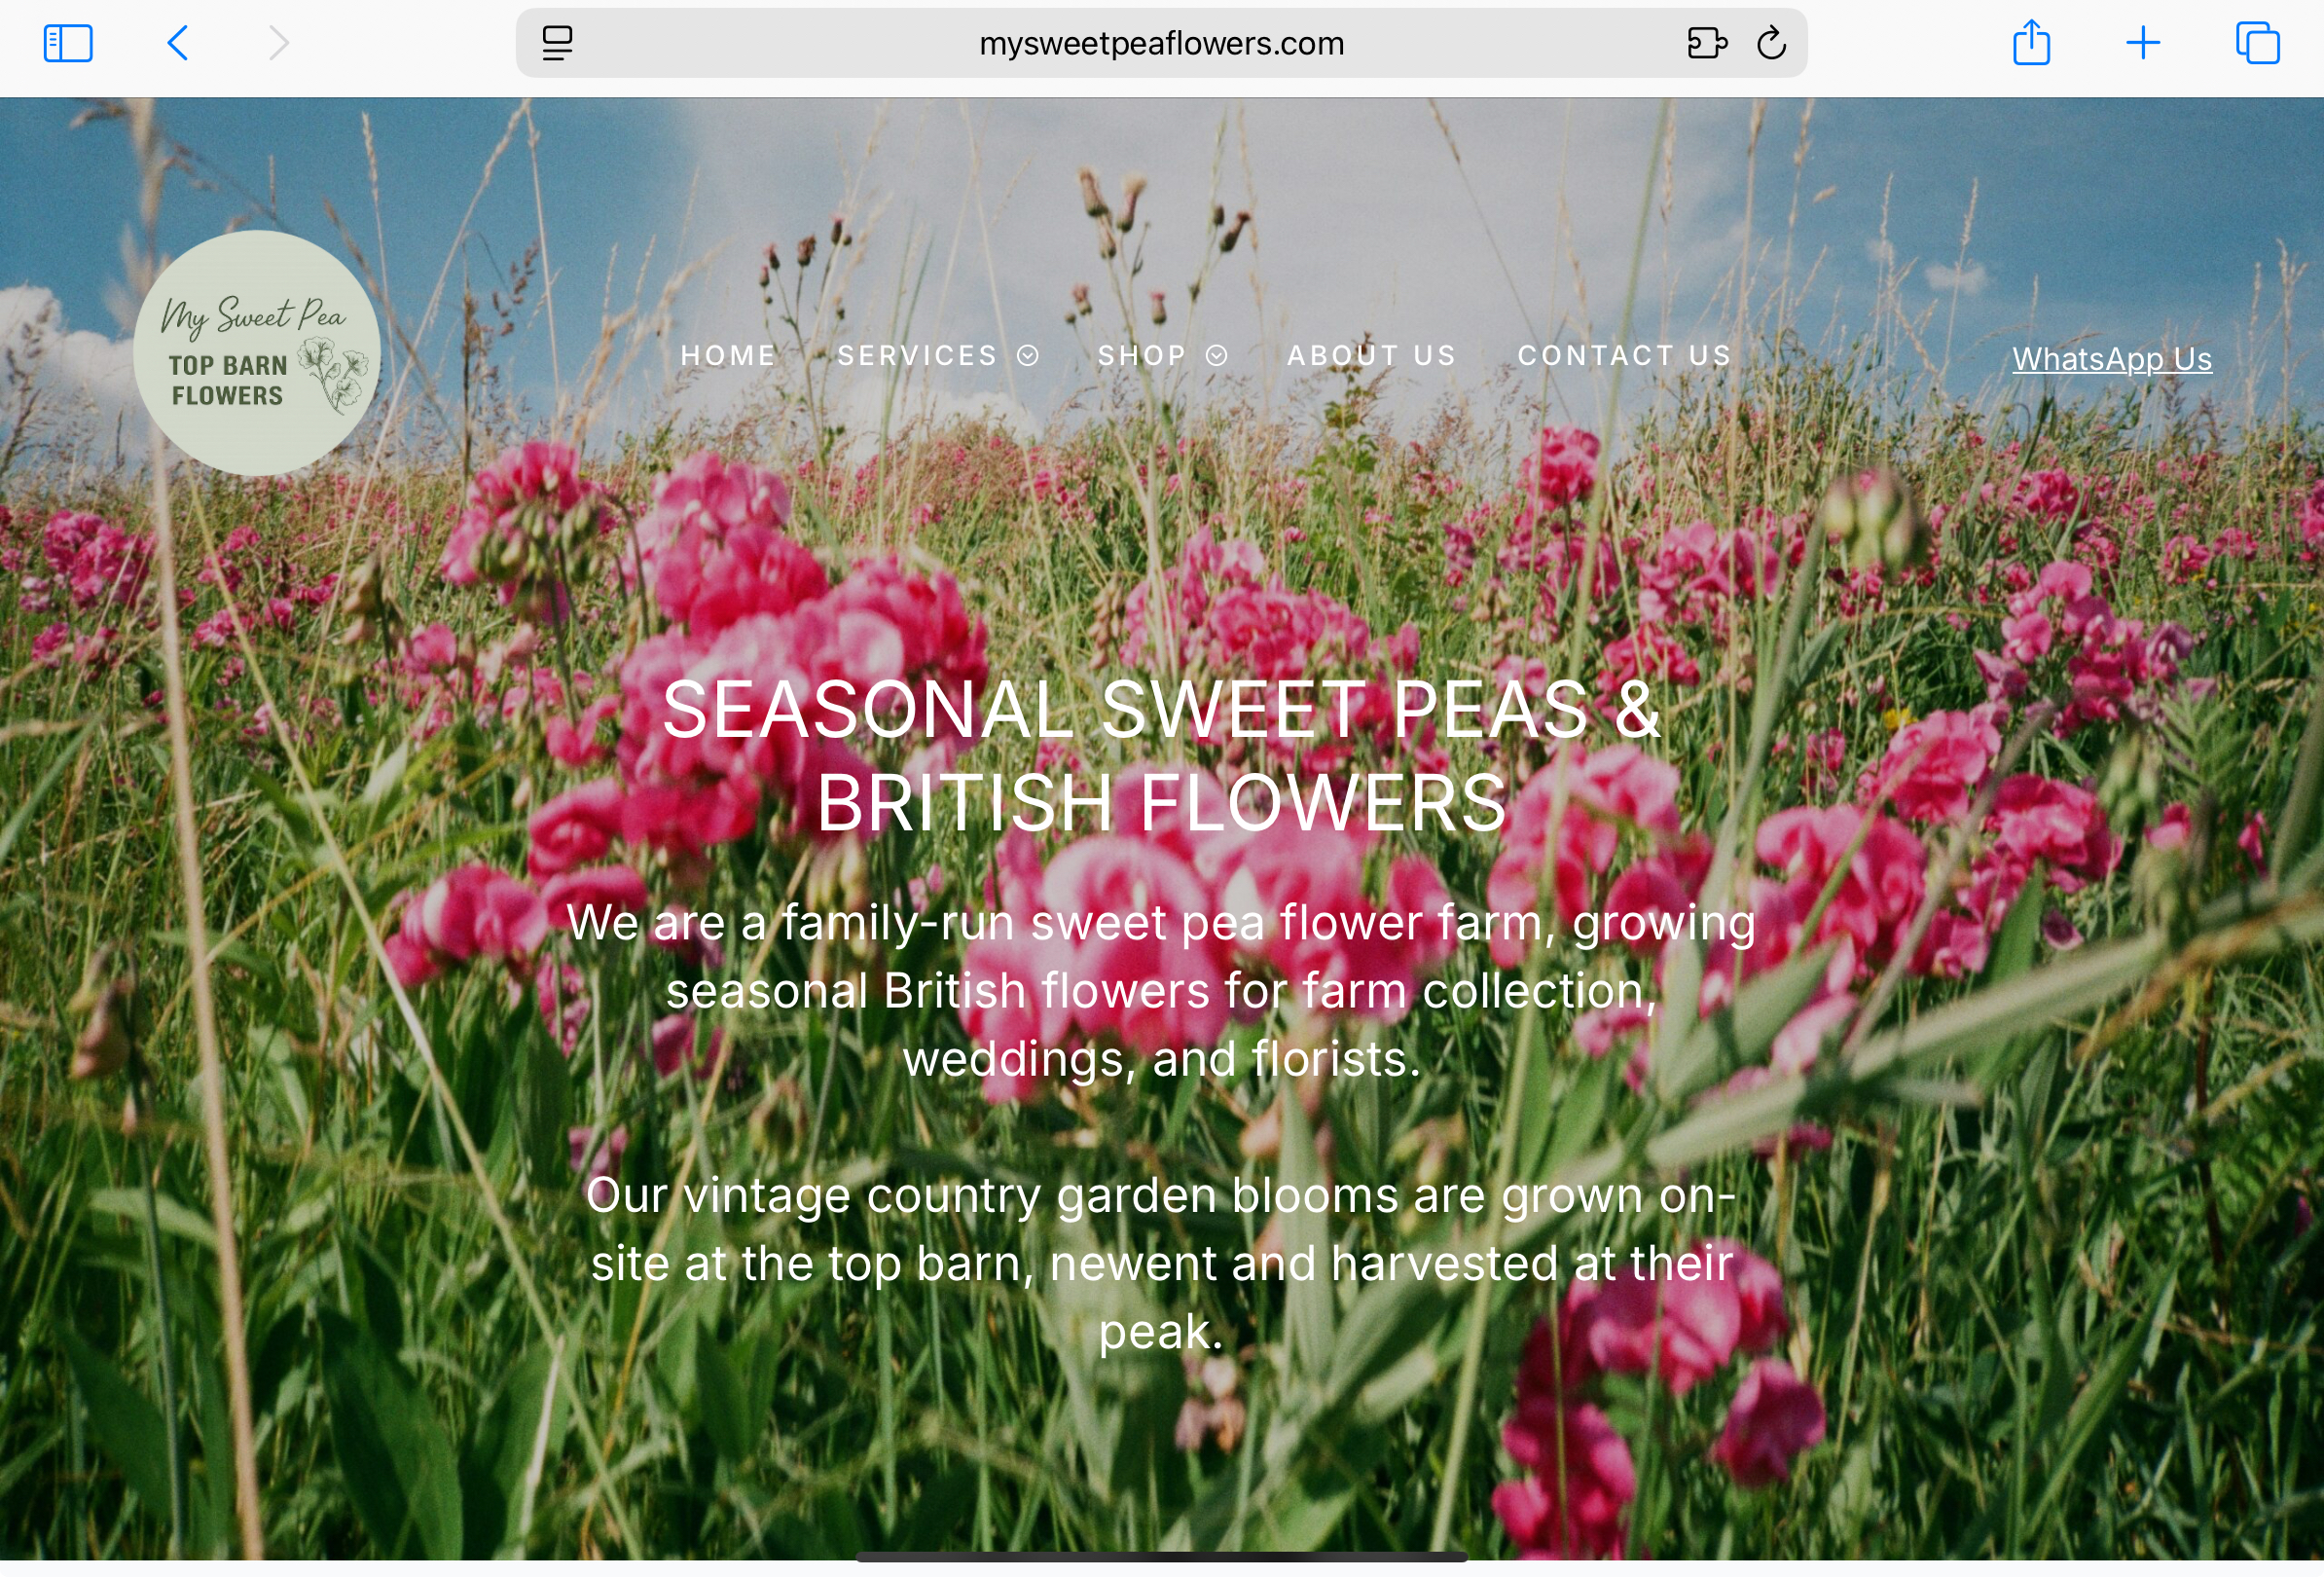Click the mysweetpeaflowers.com address field

(x=1160, y=43)
